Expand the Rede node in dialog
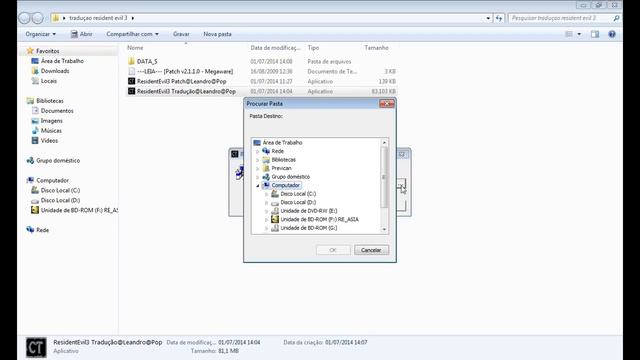This screenshot has width=640, height=360. coord(258,151)
